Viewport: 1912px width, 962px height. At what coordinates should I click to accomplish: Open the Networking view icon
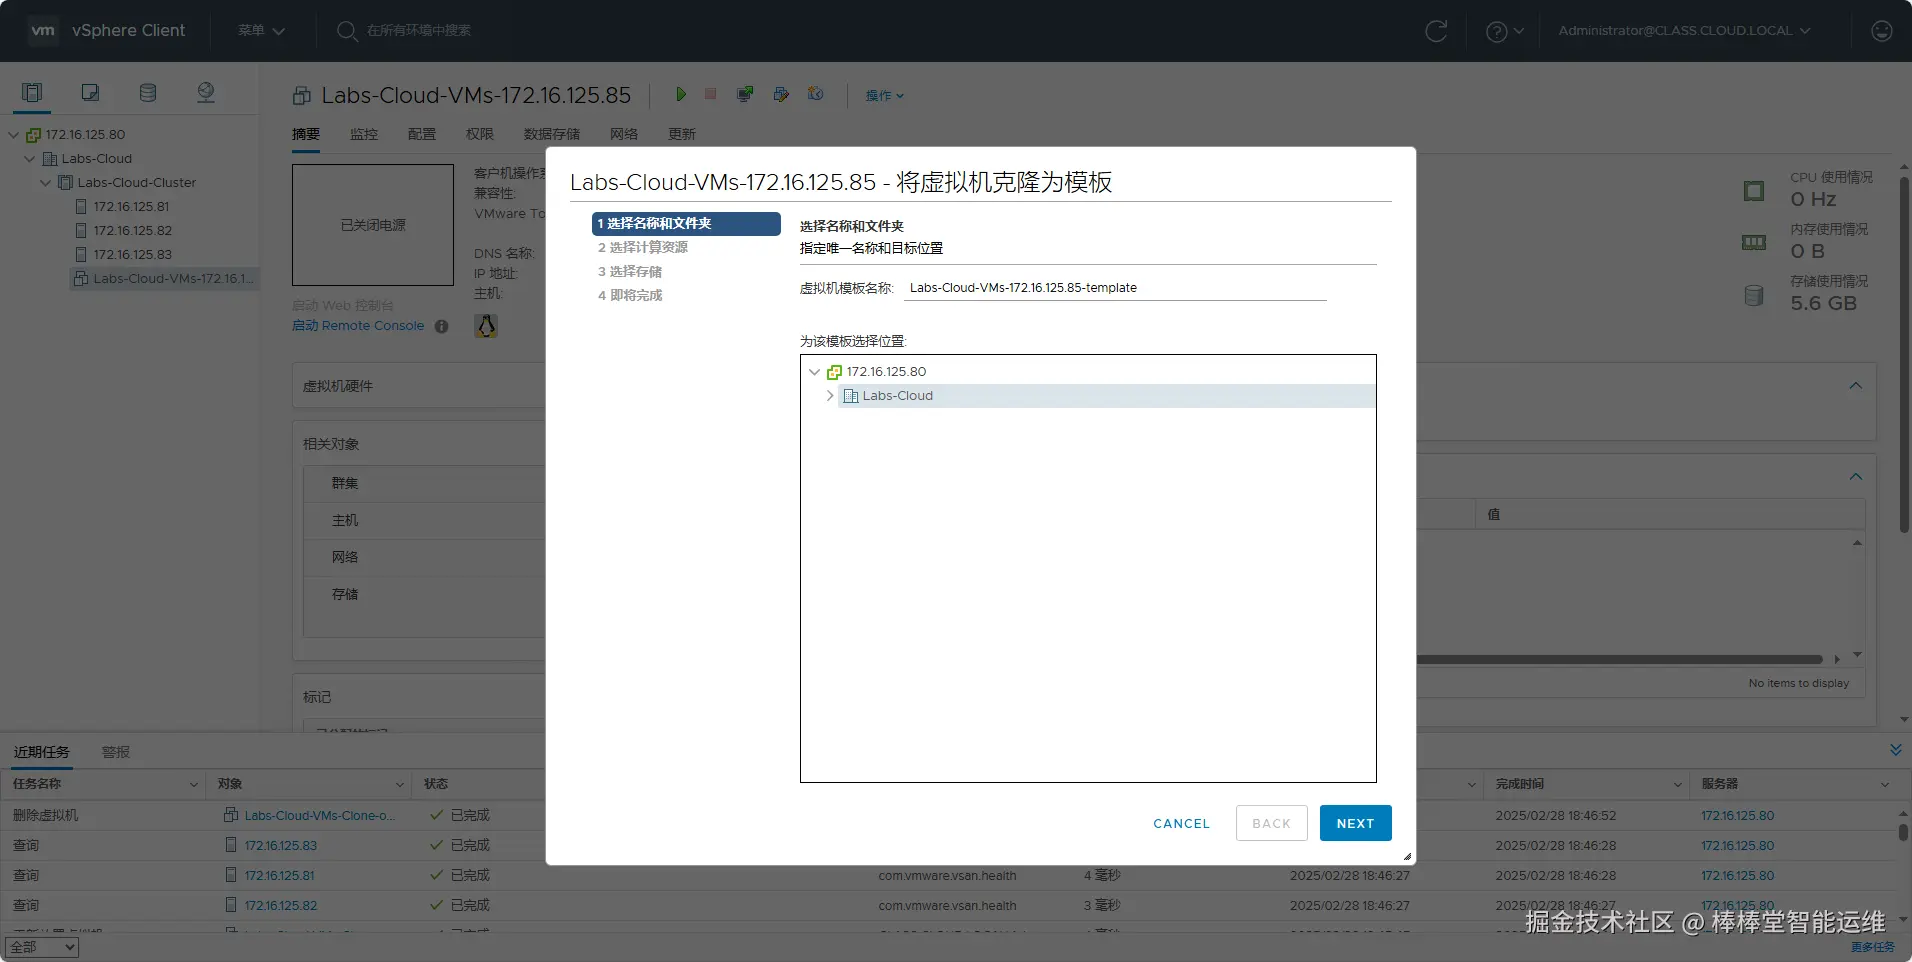click(x=206, y=92)
